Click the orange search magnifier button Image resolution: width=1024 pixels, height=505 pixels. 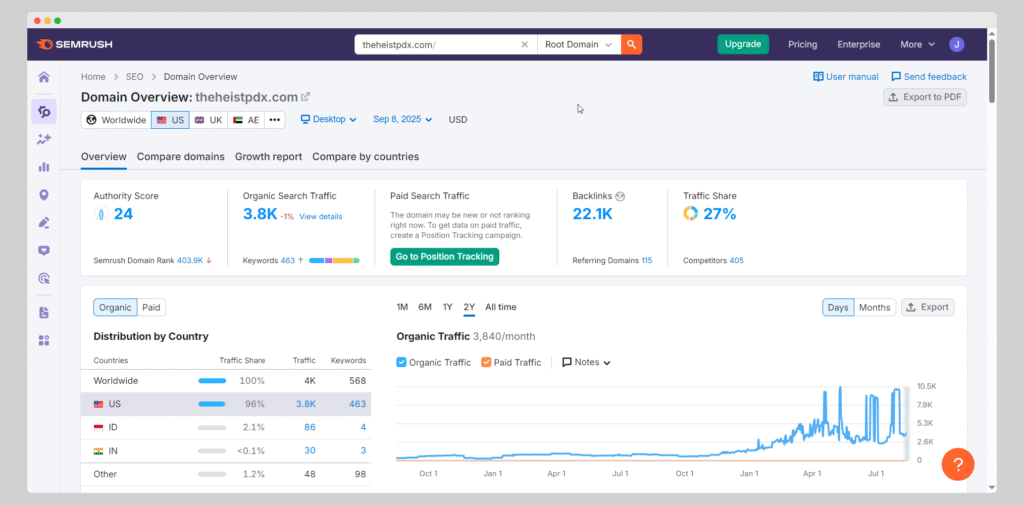point(631,44)
